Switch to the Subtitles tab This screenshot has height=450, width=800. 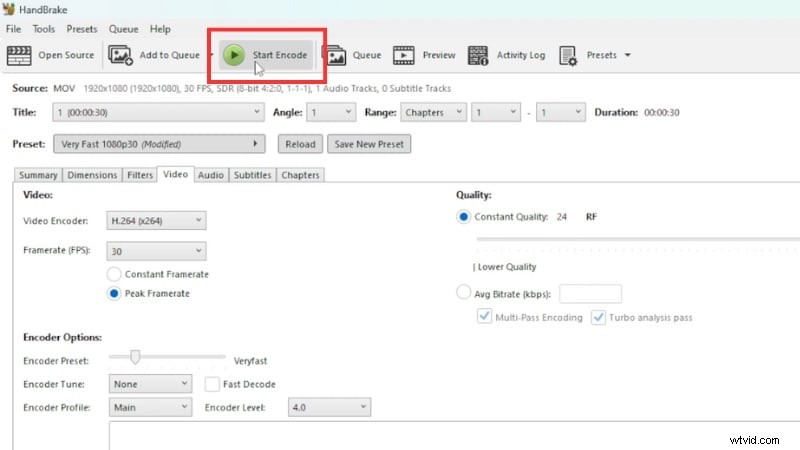click(253, 175)
